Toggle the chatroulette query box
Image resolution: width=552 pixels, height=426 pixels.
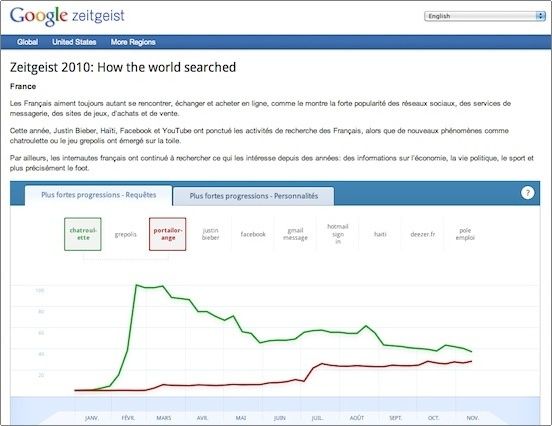point(83,234)
